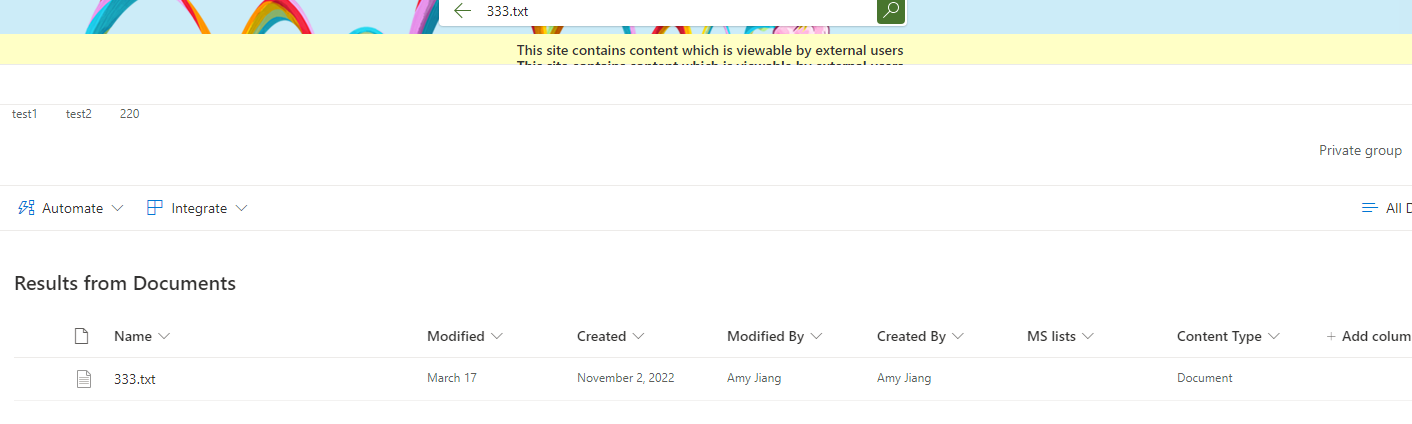
Task: Expand the Automate dropdown chevron
Action: (x=118, y=208)
